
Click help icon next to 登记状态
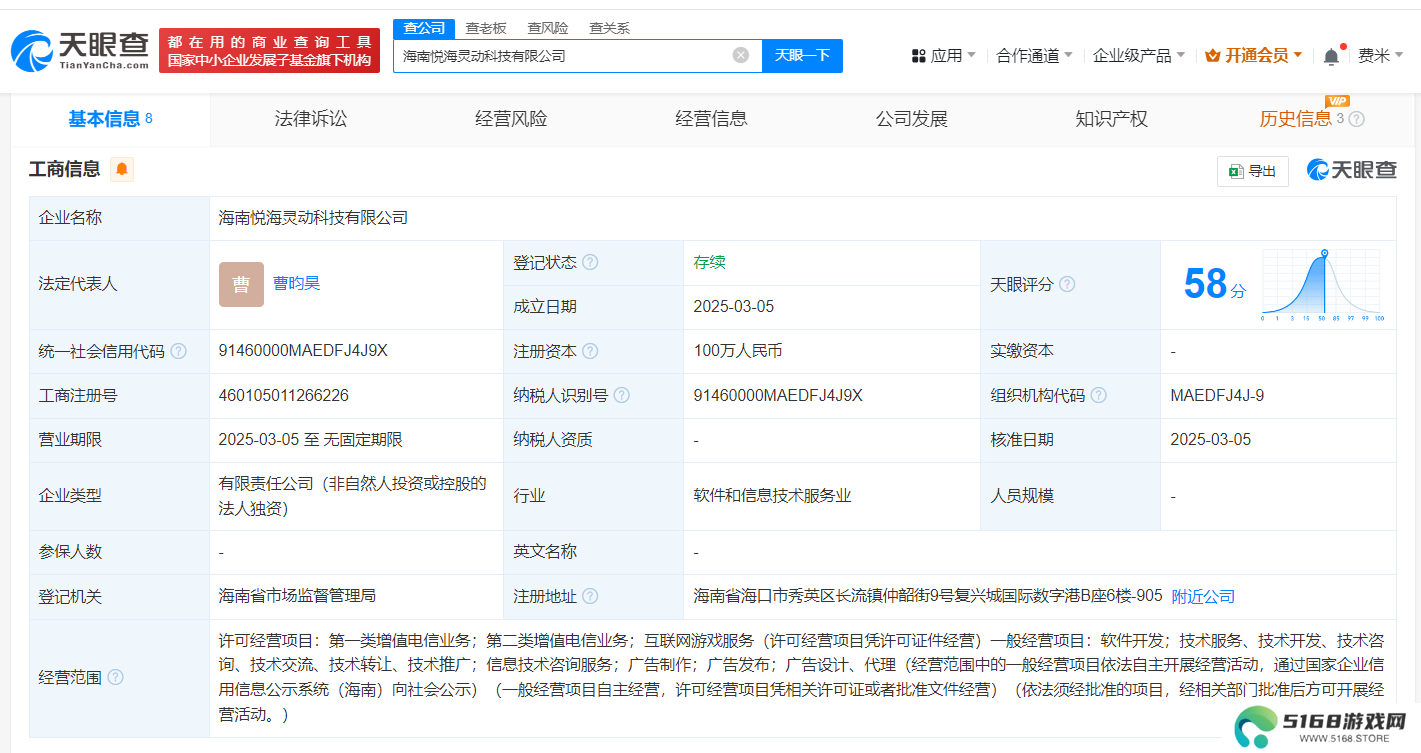coord(590,262)
